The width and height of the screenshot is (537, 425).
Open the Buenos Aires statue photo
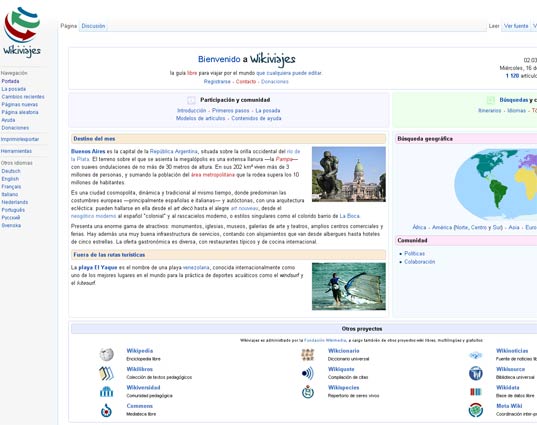[349, 174]
